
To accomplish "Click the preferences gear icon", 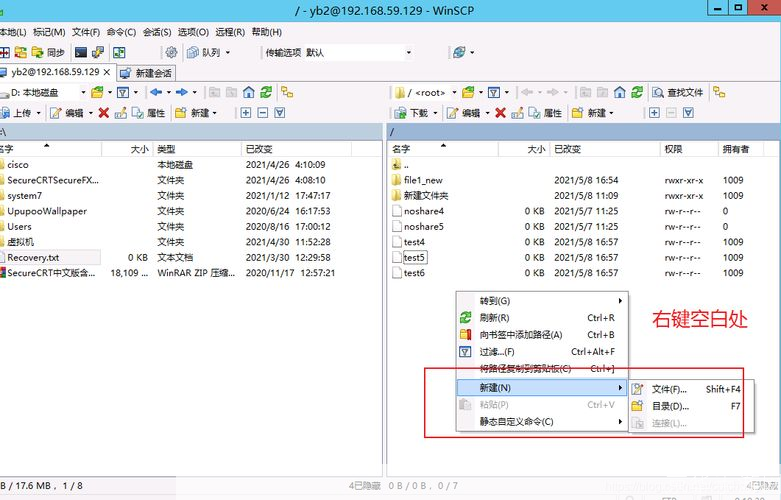I will (171, 52).
